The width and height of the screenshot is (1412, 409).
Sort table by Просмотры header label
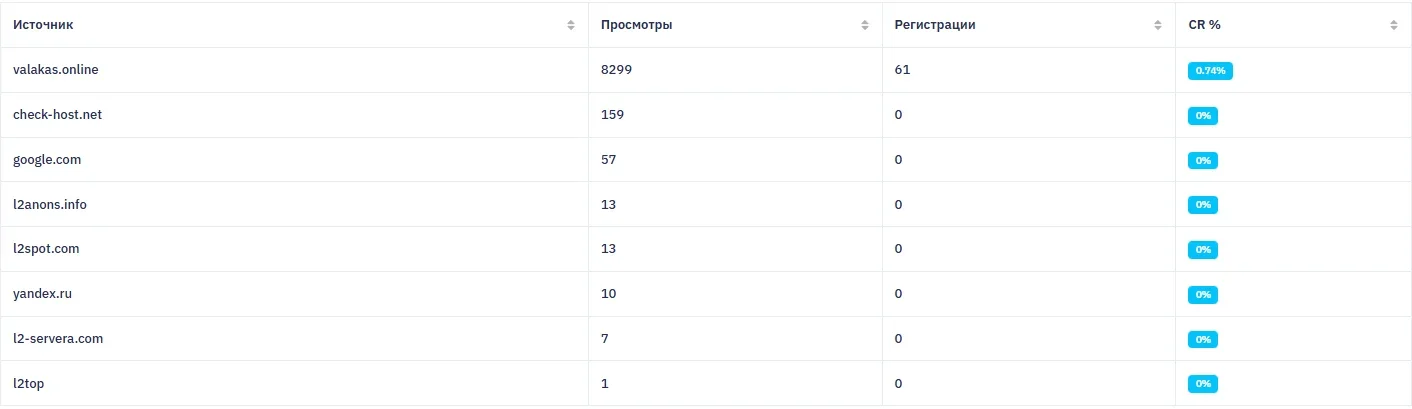pyautogui.click(x=636, y=25)
